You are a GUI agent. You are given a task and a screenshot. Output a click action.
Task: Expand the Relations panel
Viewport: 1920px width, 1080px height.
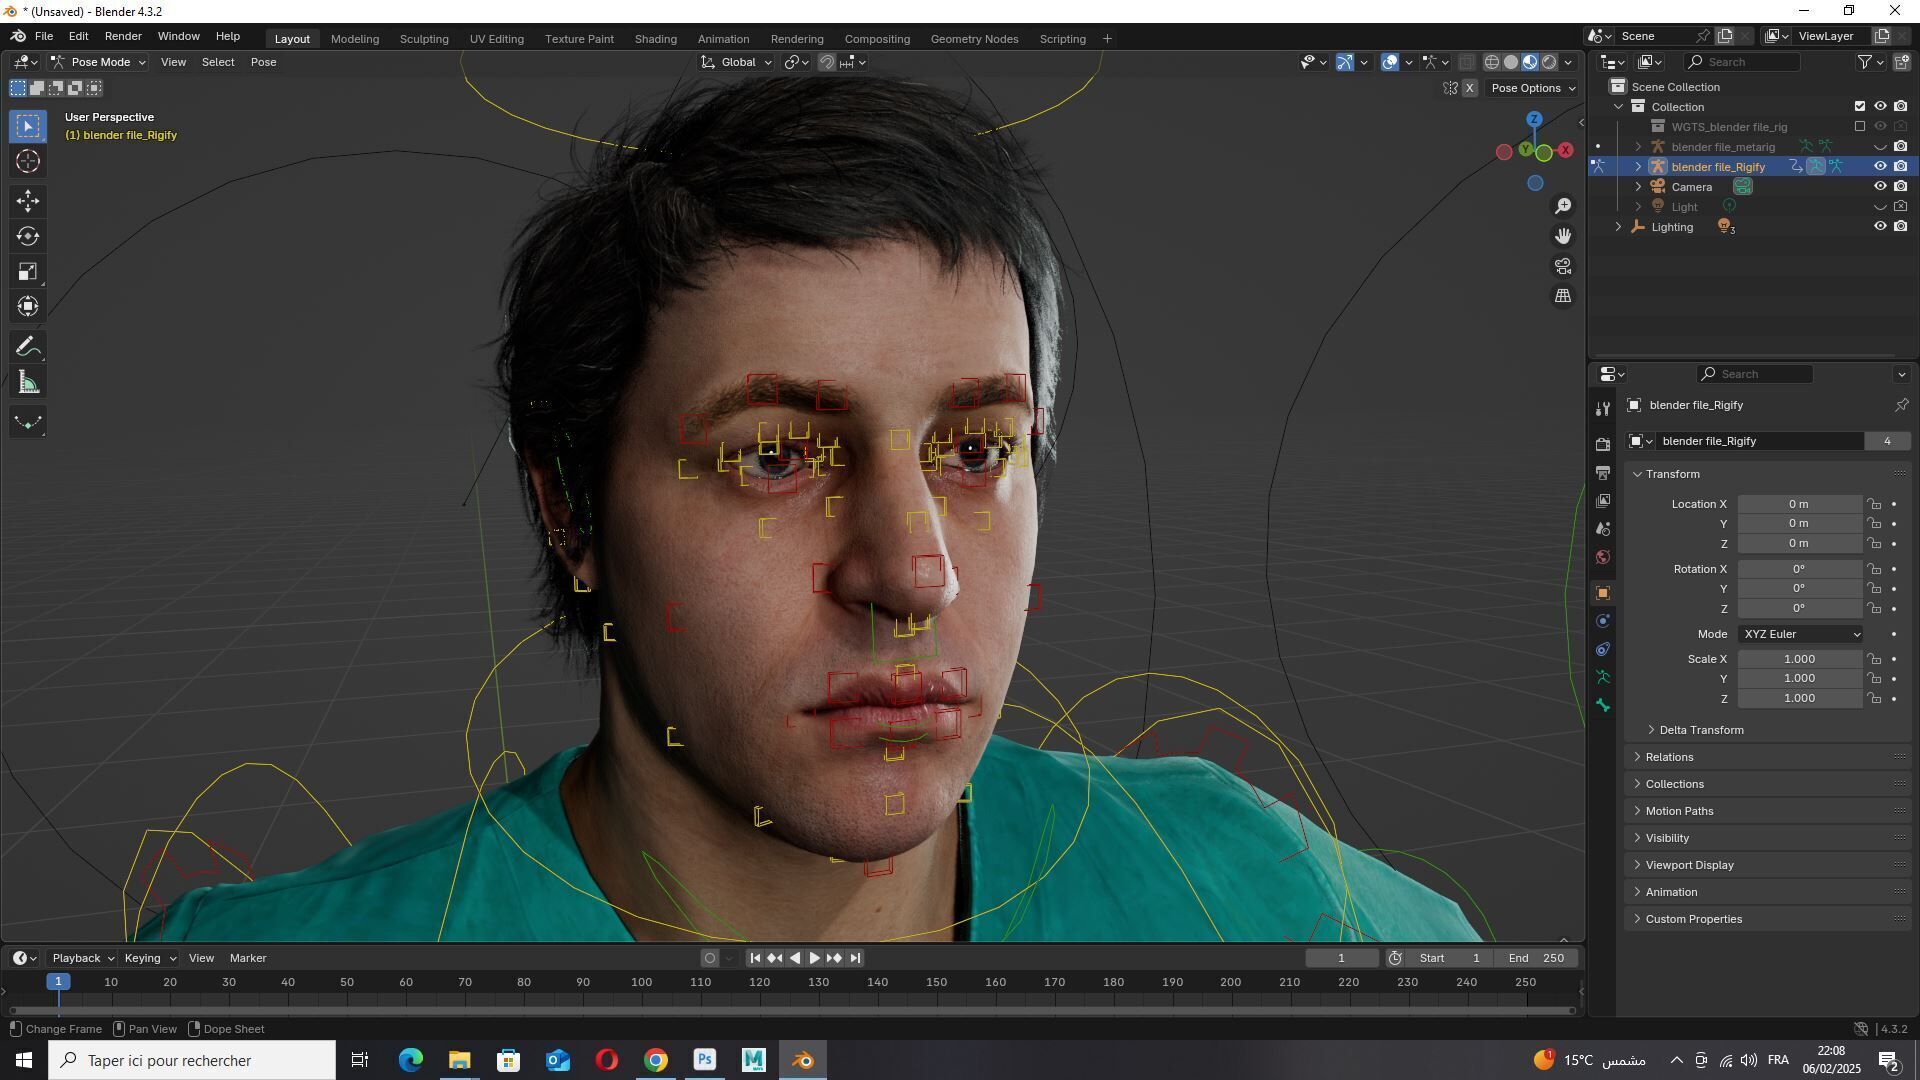tap(1669, 757)
